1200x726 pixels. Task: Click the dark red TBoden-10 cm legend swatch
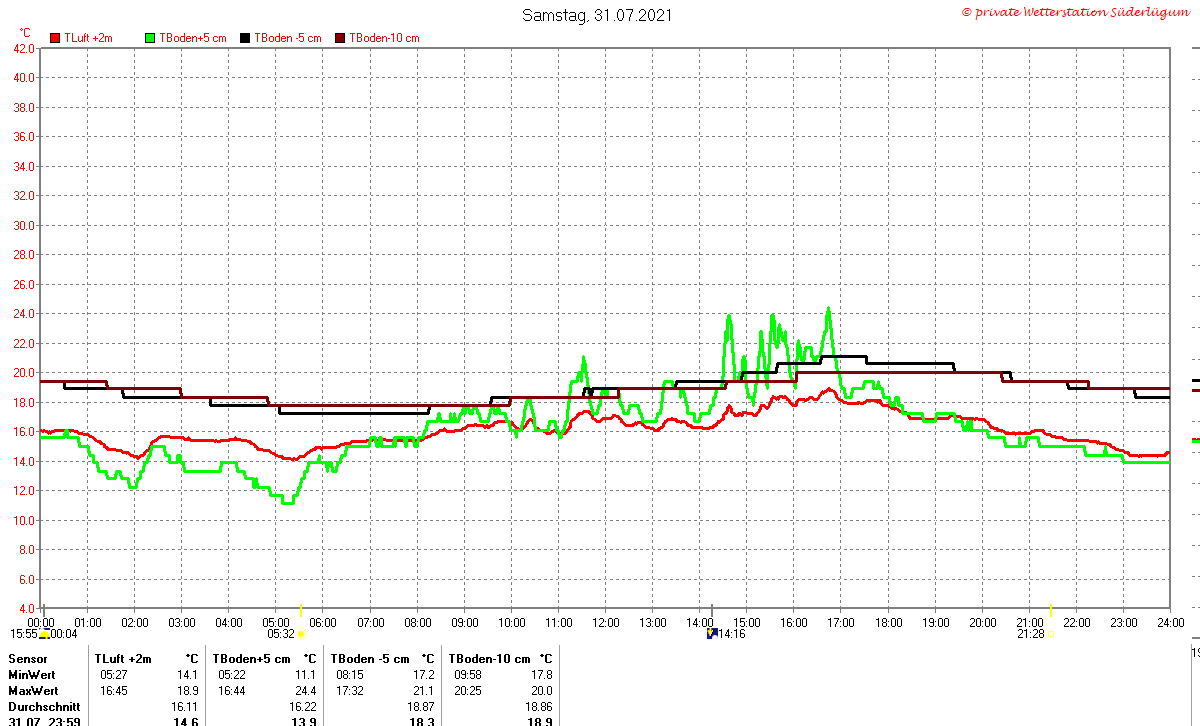339,38
